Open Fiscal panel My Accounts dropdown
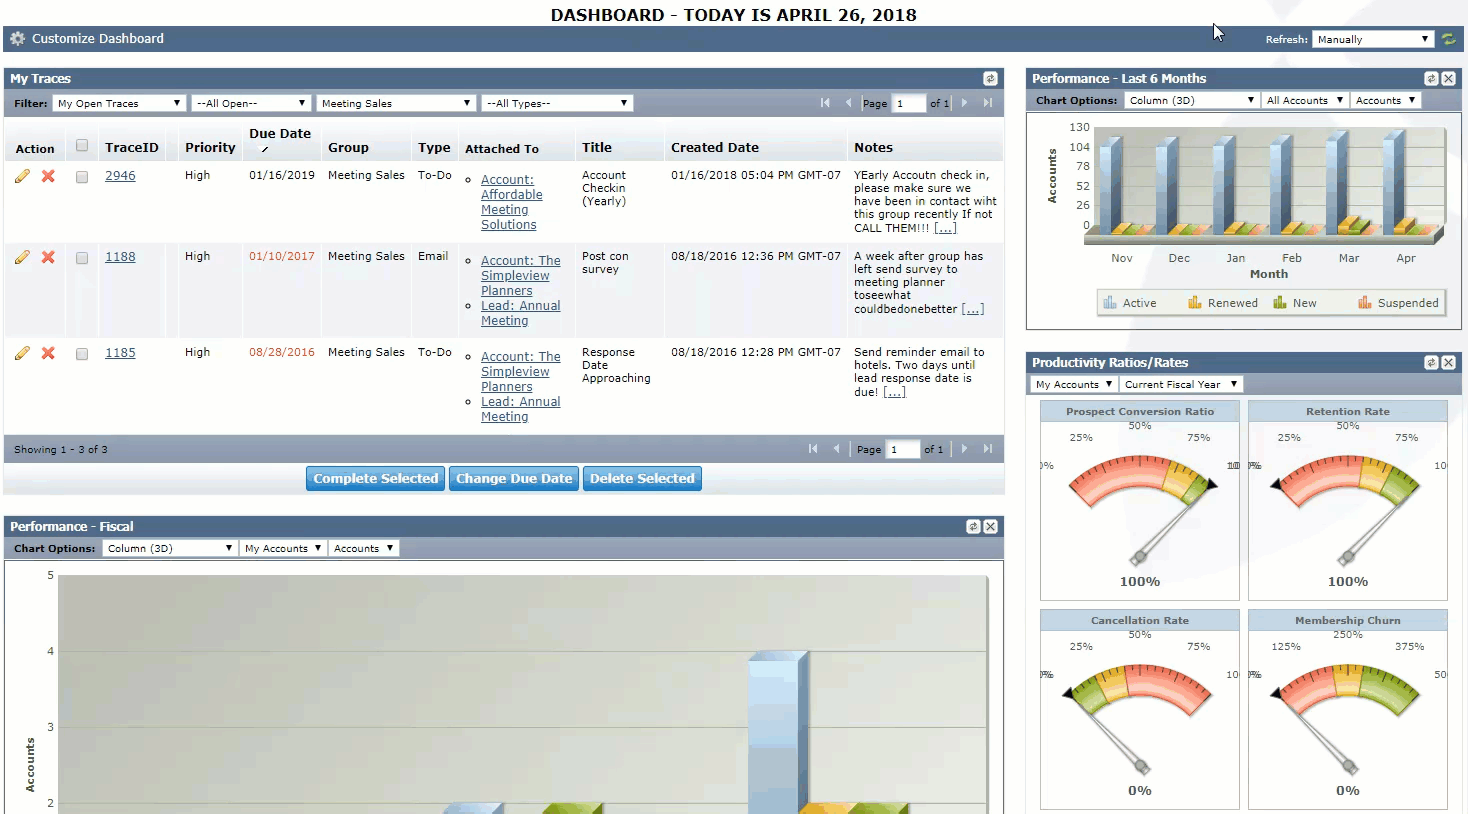1468x814 pixels. point(283,548)
